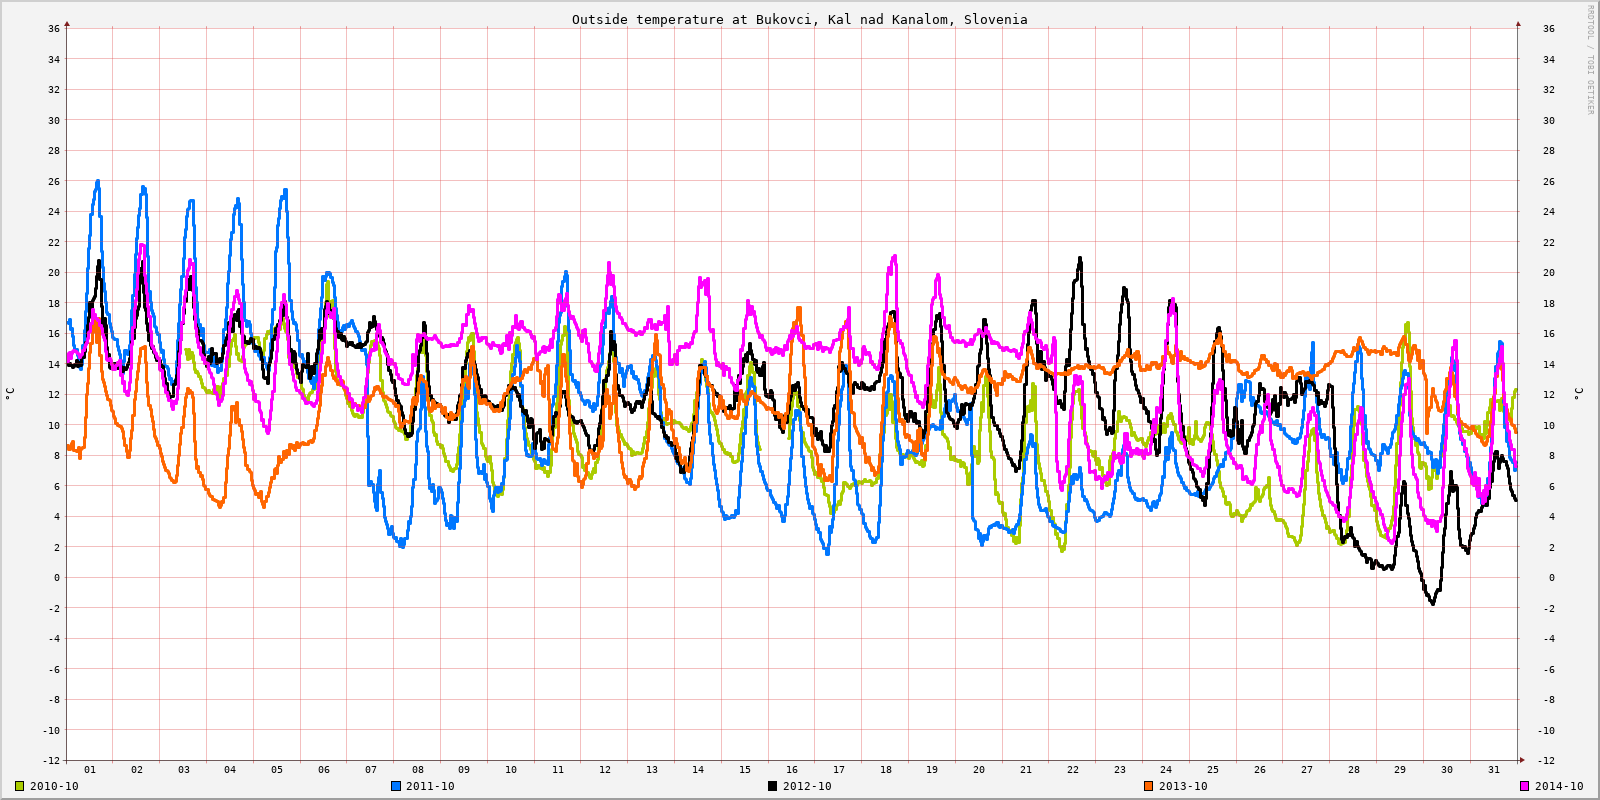
Task: Click the day 01 x-axis label
Action: [x=90, y=770]
